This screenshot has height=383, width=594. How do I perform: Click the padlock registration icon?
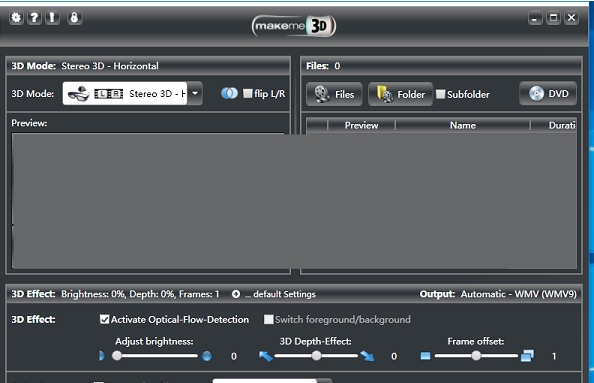[x=74, y=17]
